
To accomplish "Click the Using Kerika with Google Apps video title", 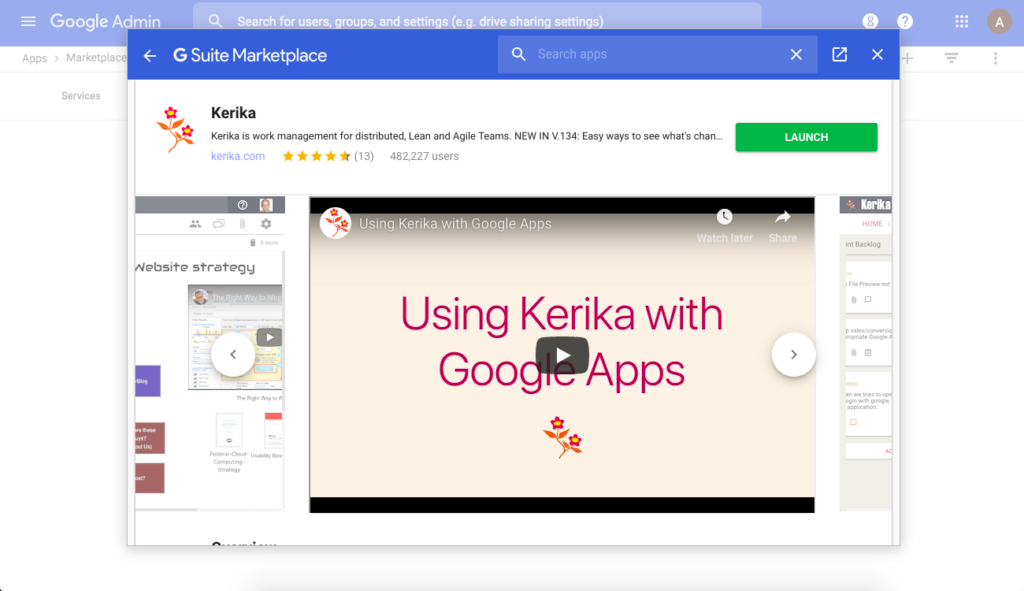I will click(455, 224).
